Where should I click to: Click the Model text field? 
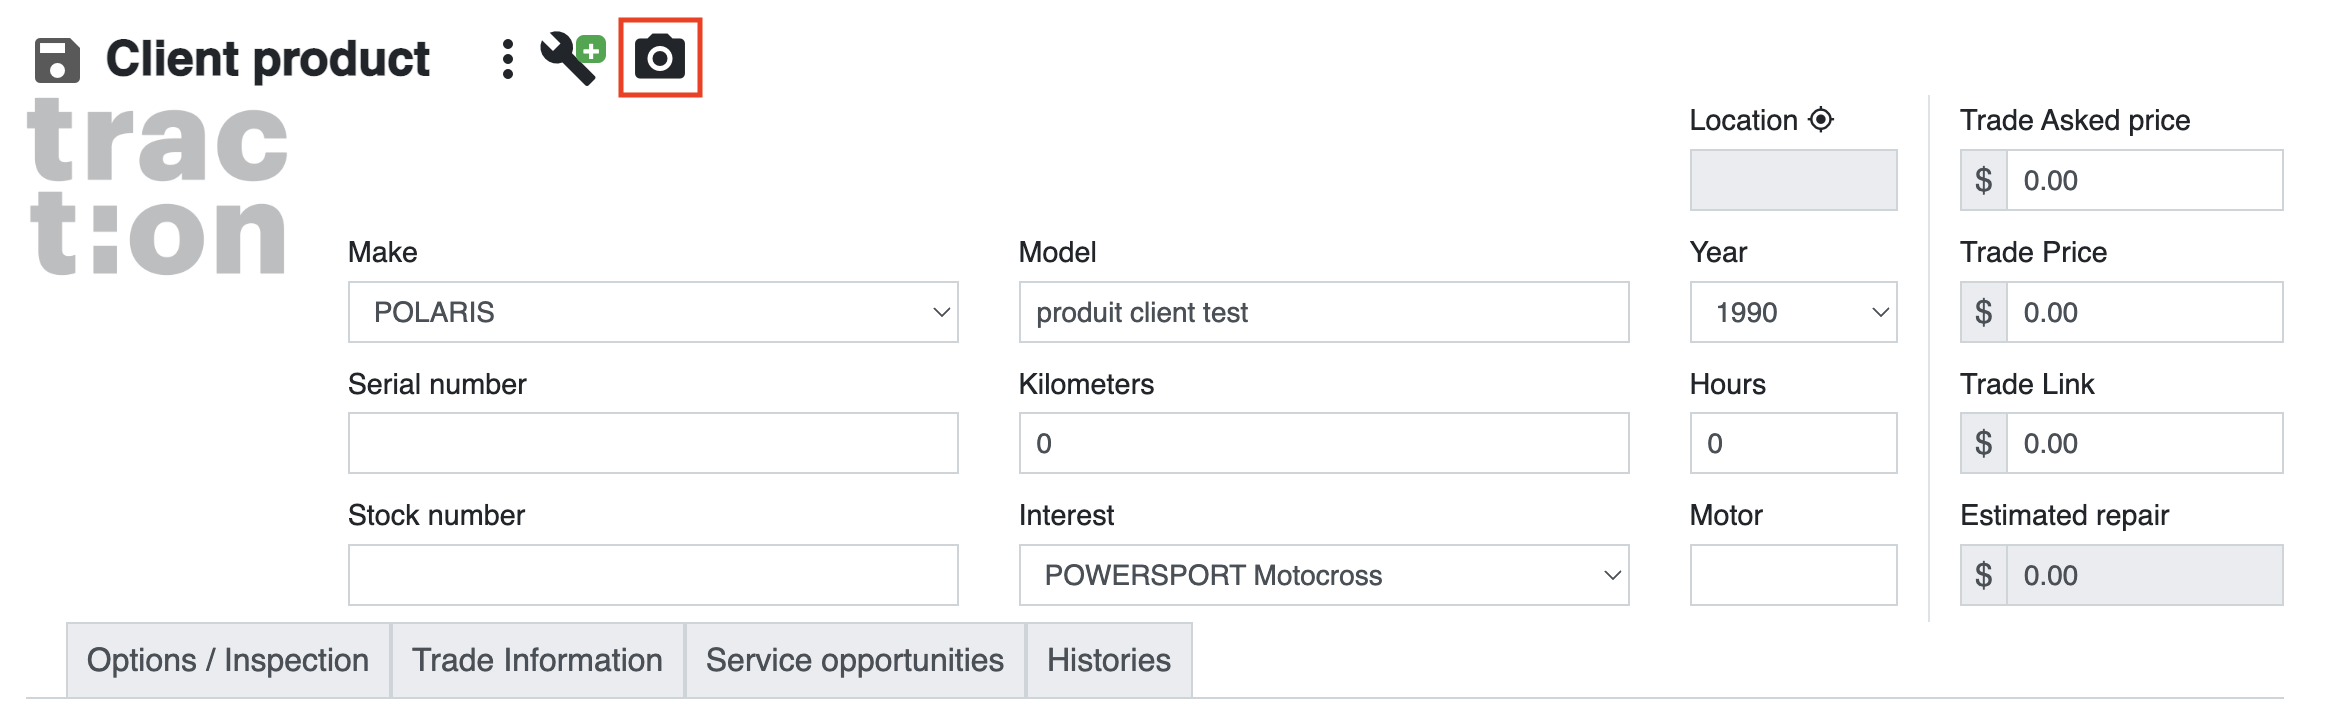coord(1323,312)
